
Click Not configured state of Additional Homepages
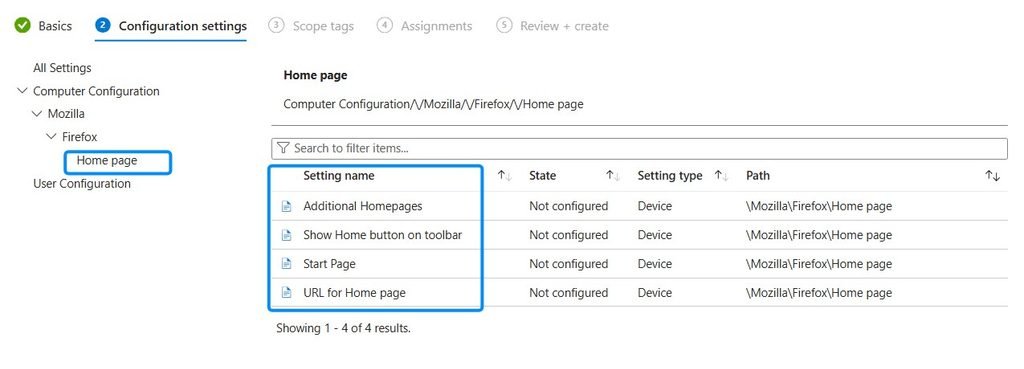click(x=568, y=206)
